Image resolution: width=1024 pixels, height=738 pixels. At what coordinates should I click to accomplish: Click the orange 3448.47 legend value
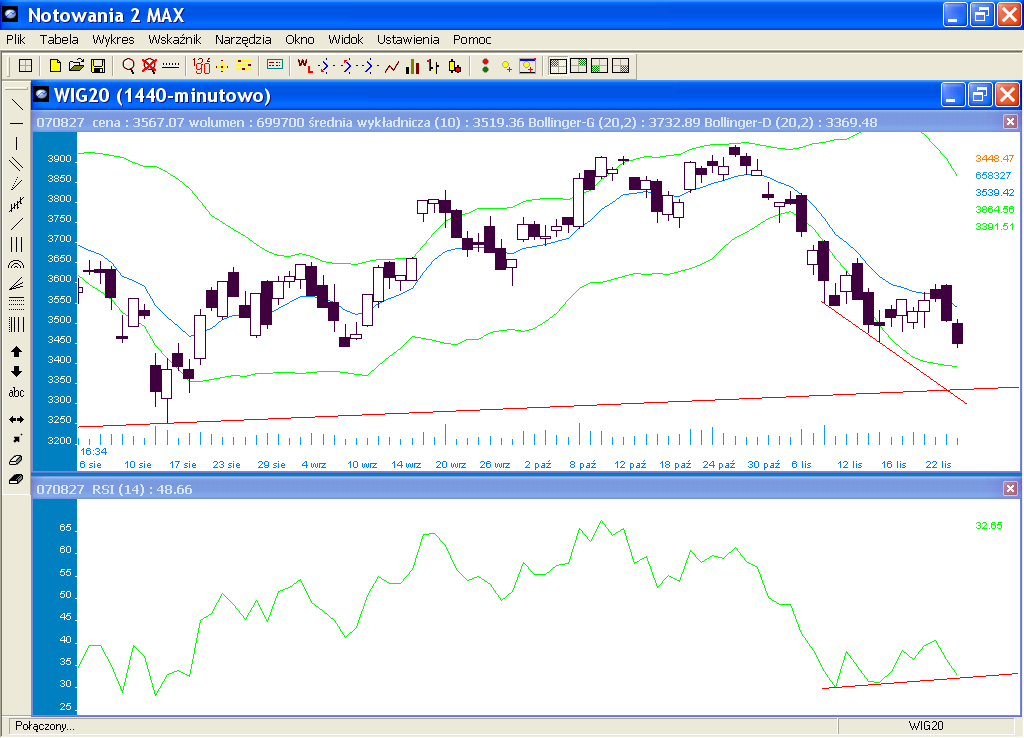point(995,159)
